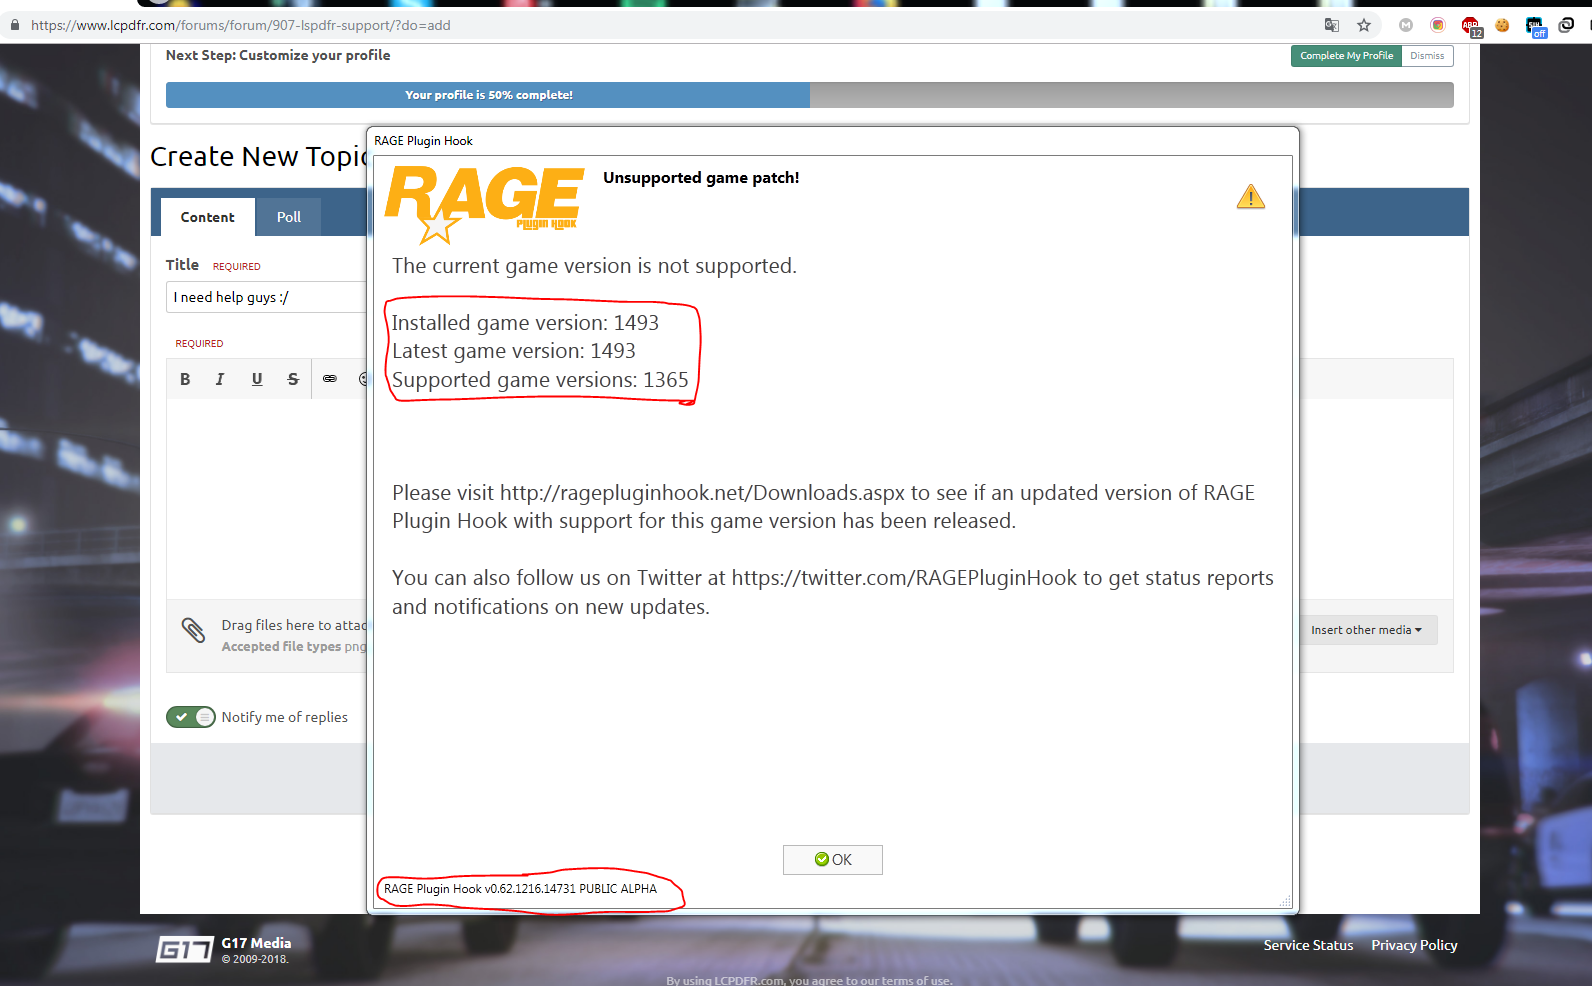The image size is (1592, 986).
Task: Click the cookie extension icon
Action: coord(1502,25)
